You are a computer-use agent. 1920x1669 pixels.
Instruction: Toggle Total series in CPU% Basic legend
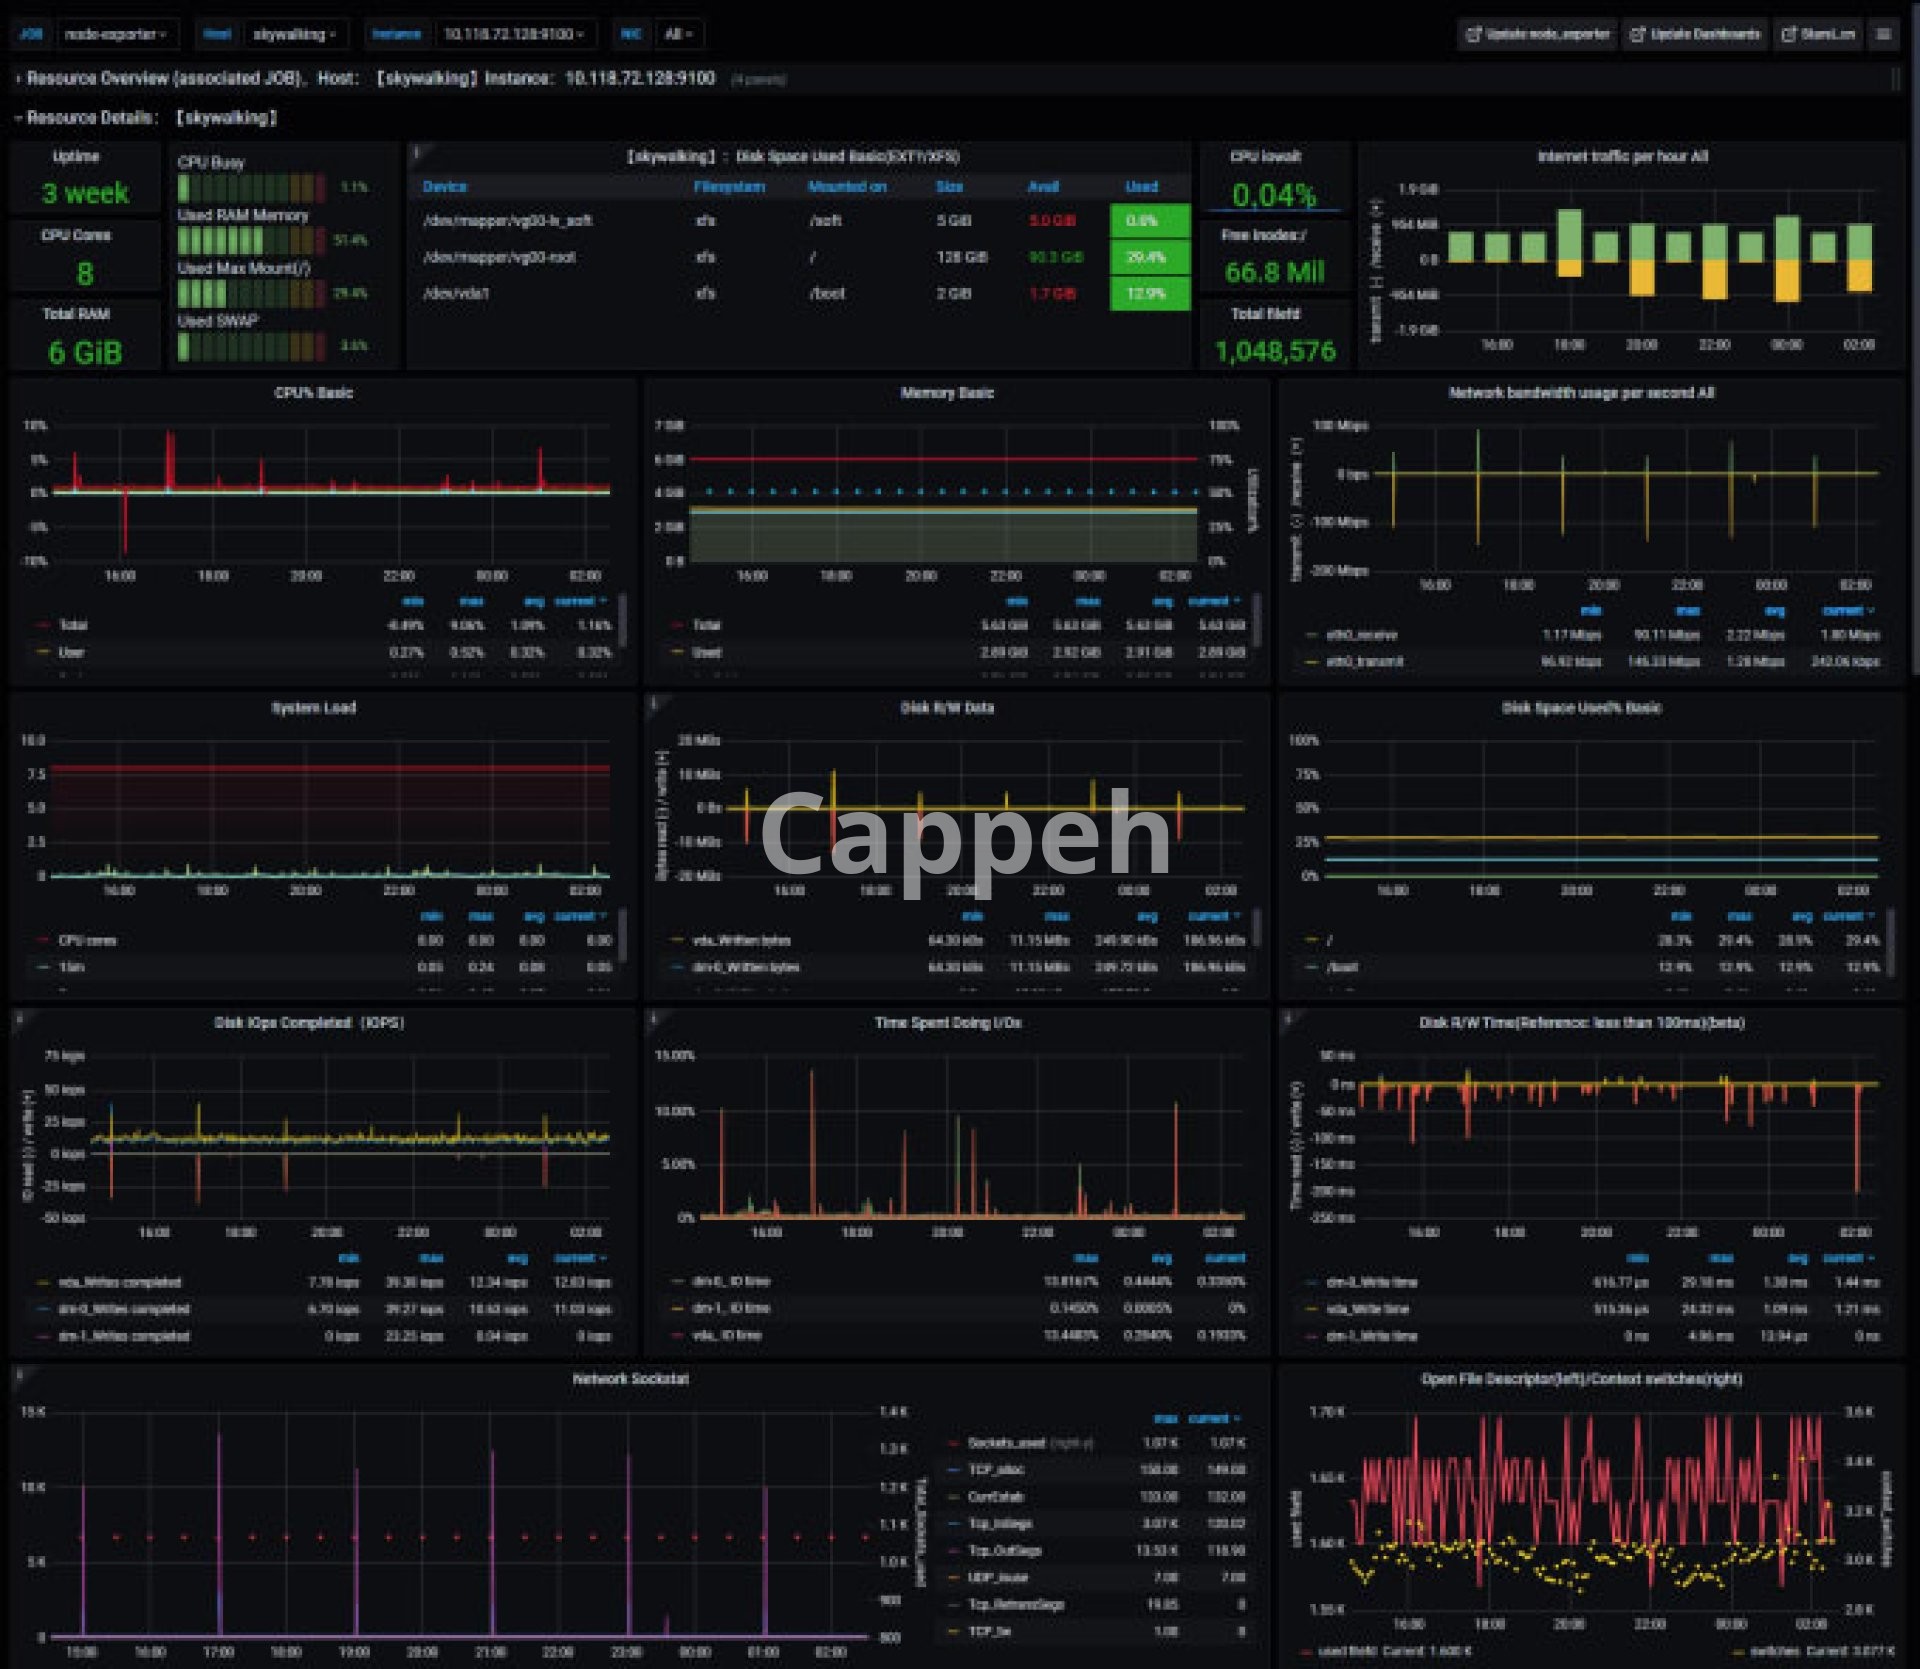(73, 625)
